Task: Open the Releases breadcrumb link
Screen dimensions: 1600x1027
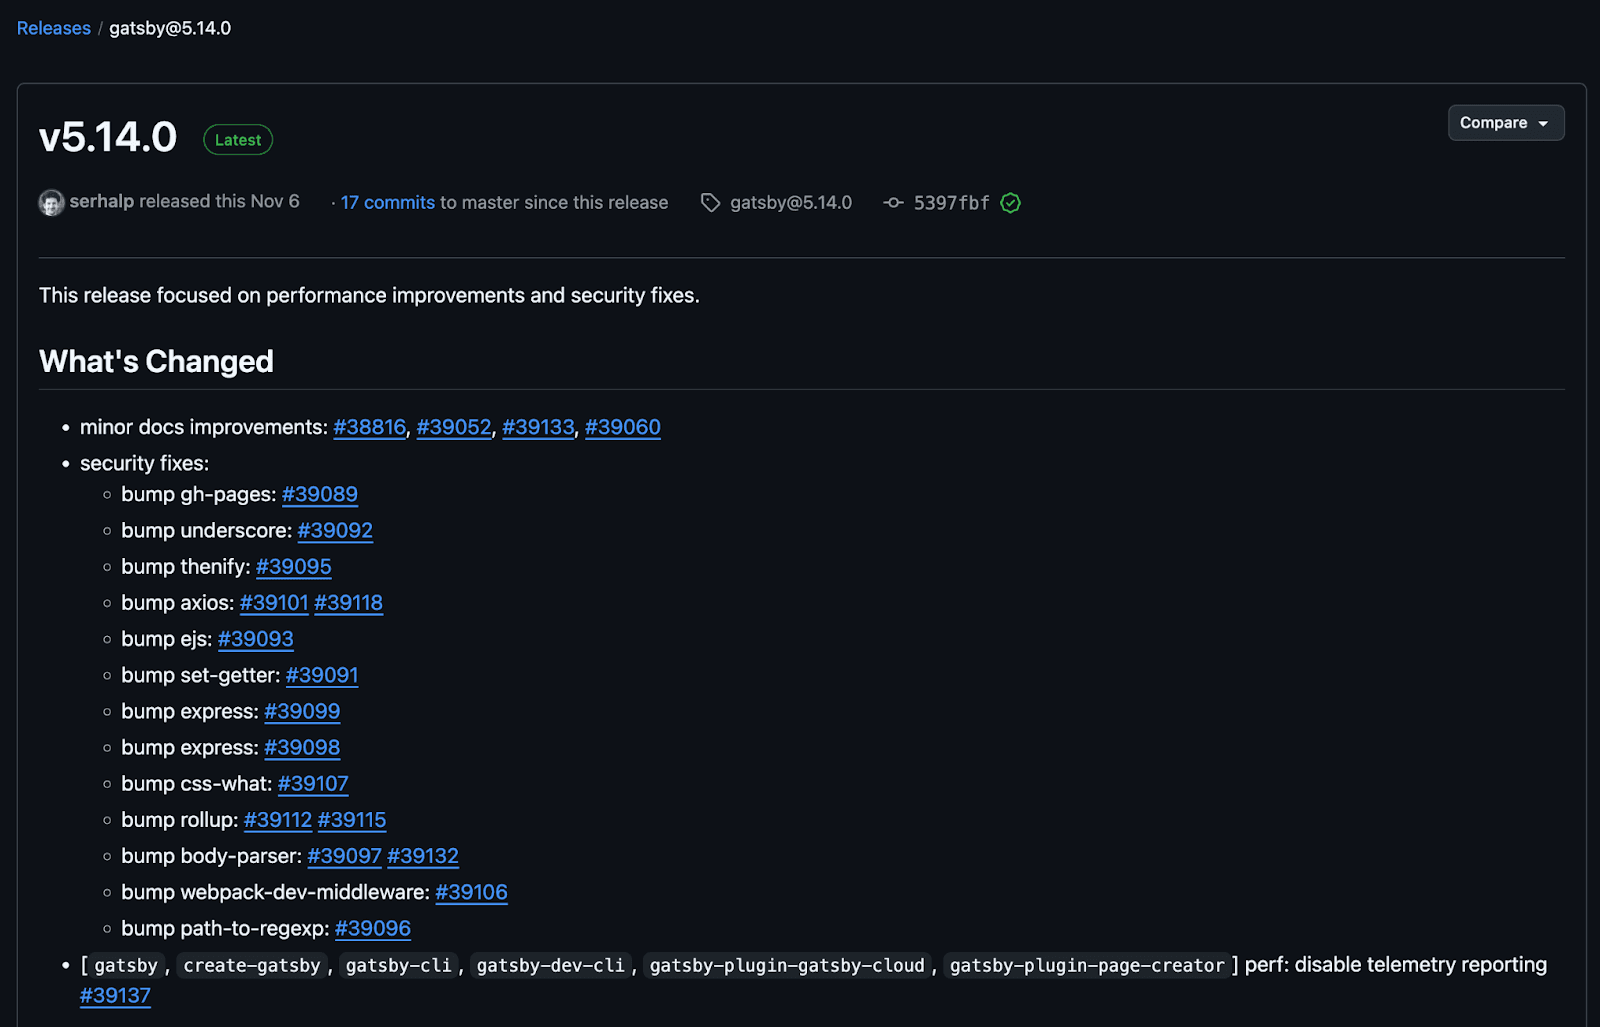Action: pyautogui.click(x=54, y=28)
